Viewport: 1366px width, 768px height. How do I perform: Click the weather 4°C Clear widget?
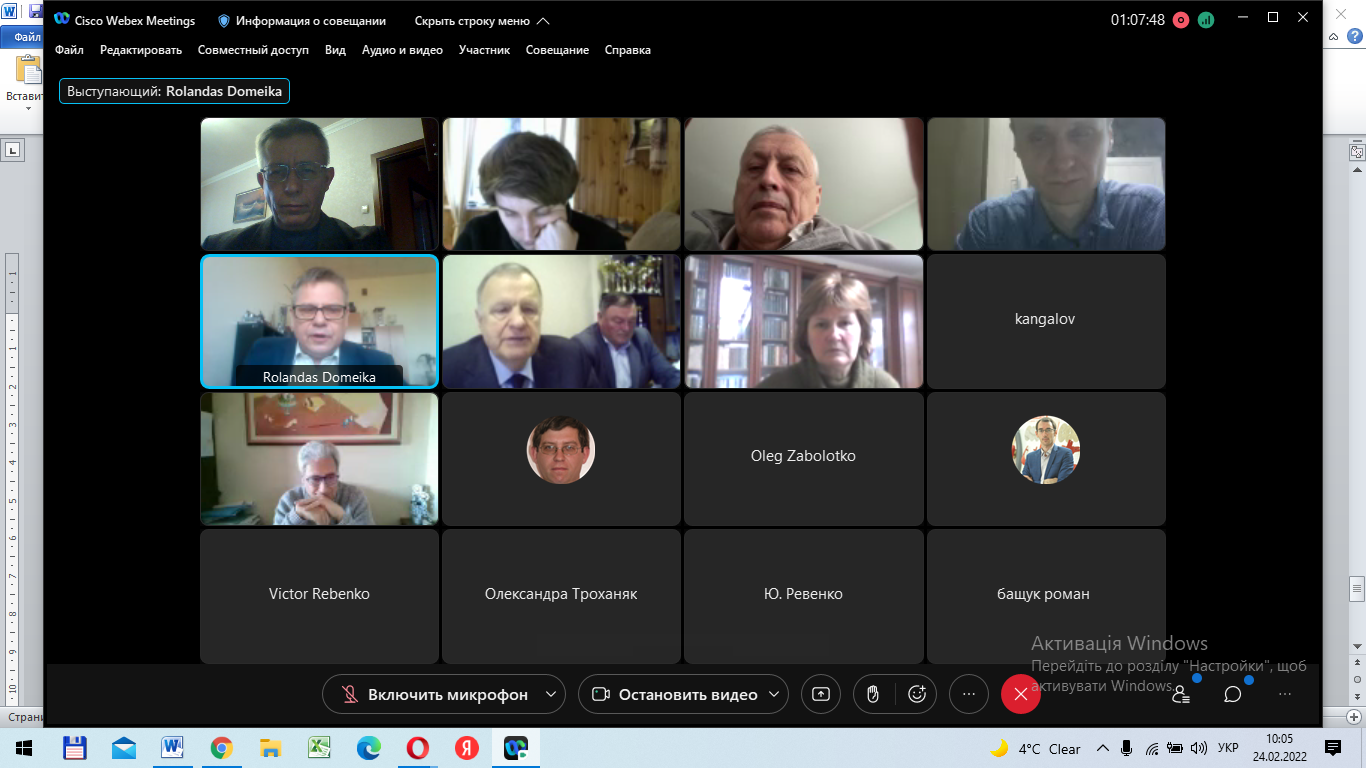1036,748
